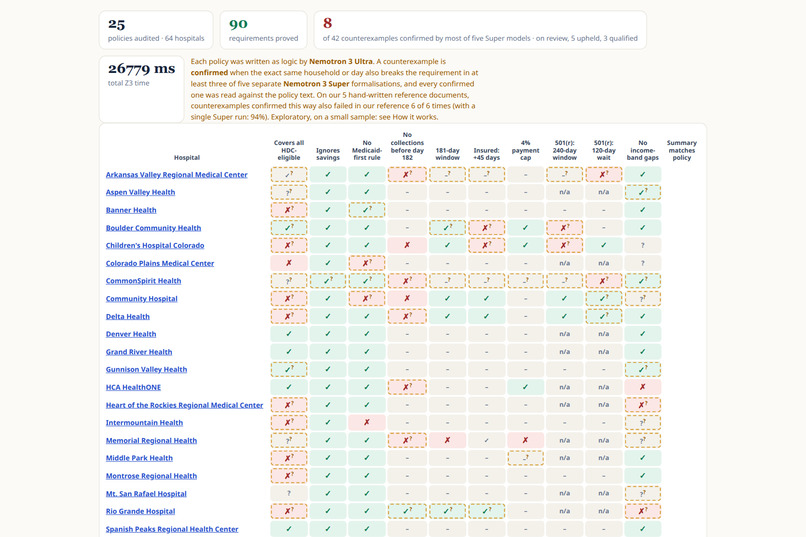806x537 pixels.
Task: Follow the Montrose Regional Health link
Action: click(x=151, y=476)
